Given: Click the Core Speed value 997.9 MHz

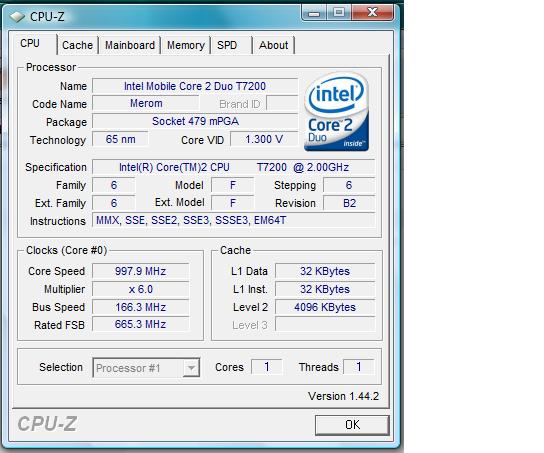Looking at the screenshot, I should [x=141, y=271].
